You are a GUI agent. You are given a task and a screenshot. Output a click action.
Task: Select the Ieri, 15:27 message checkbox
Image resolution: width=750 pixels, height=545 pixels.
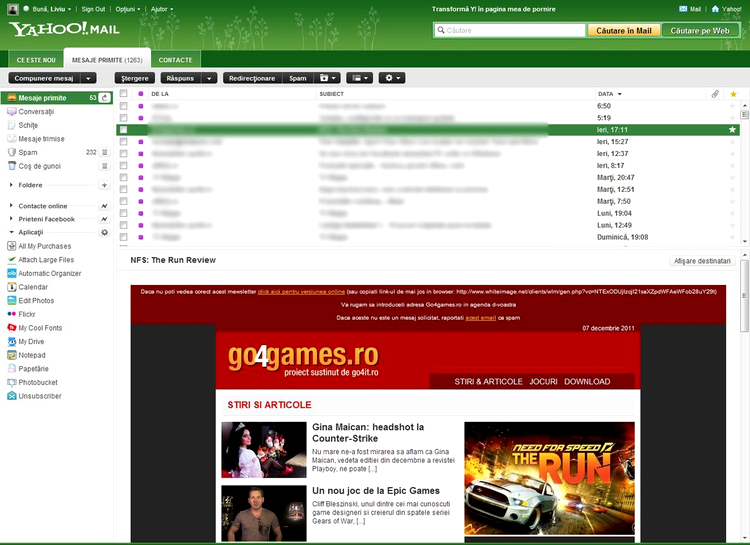click(123, 142)
